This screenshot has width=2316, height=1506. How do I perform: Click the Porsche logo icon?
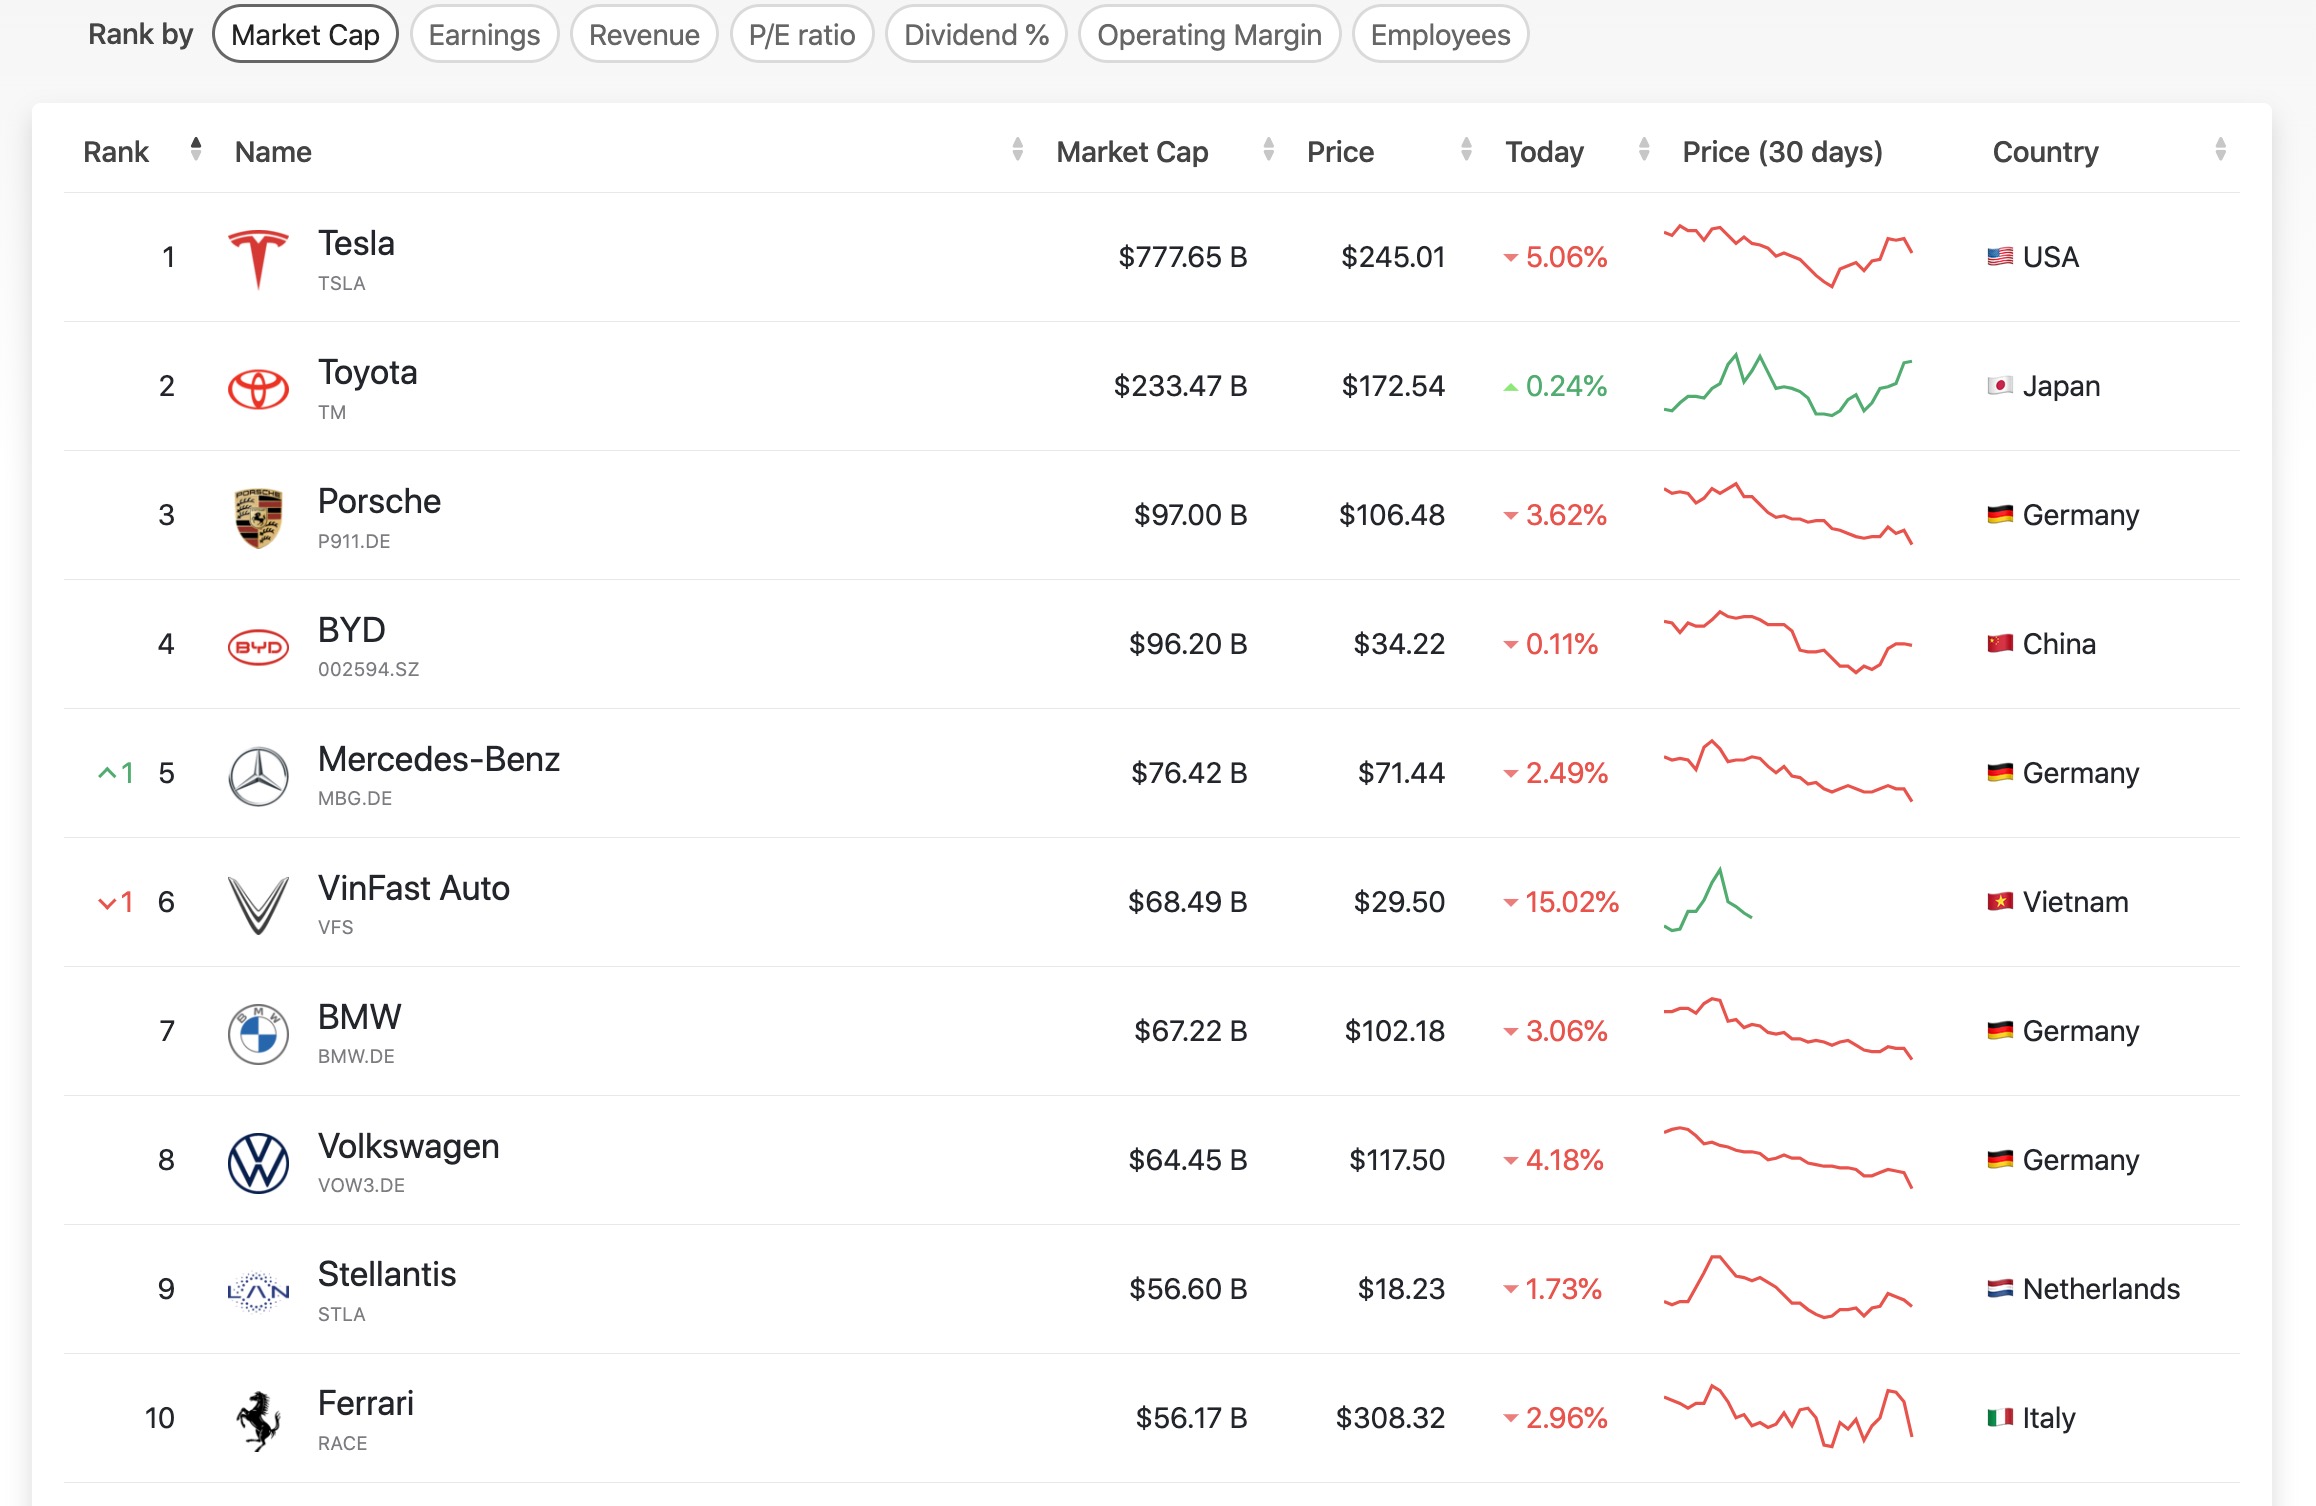click(257, 517)
